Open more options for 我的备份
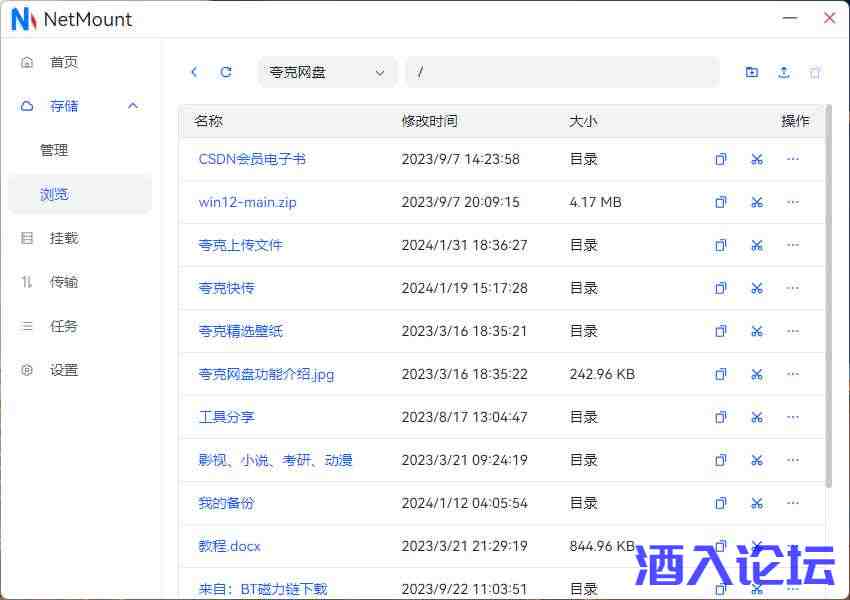 click(x=793, y=503)
